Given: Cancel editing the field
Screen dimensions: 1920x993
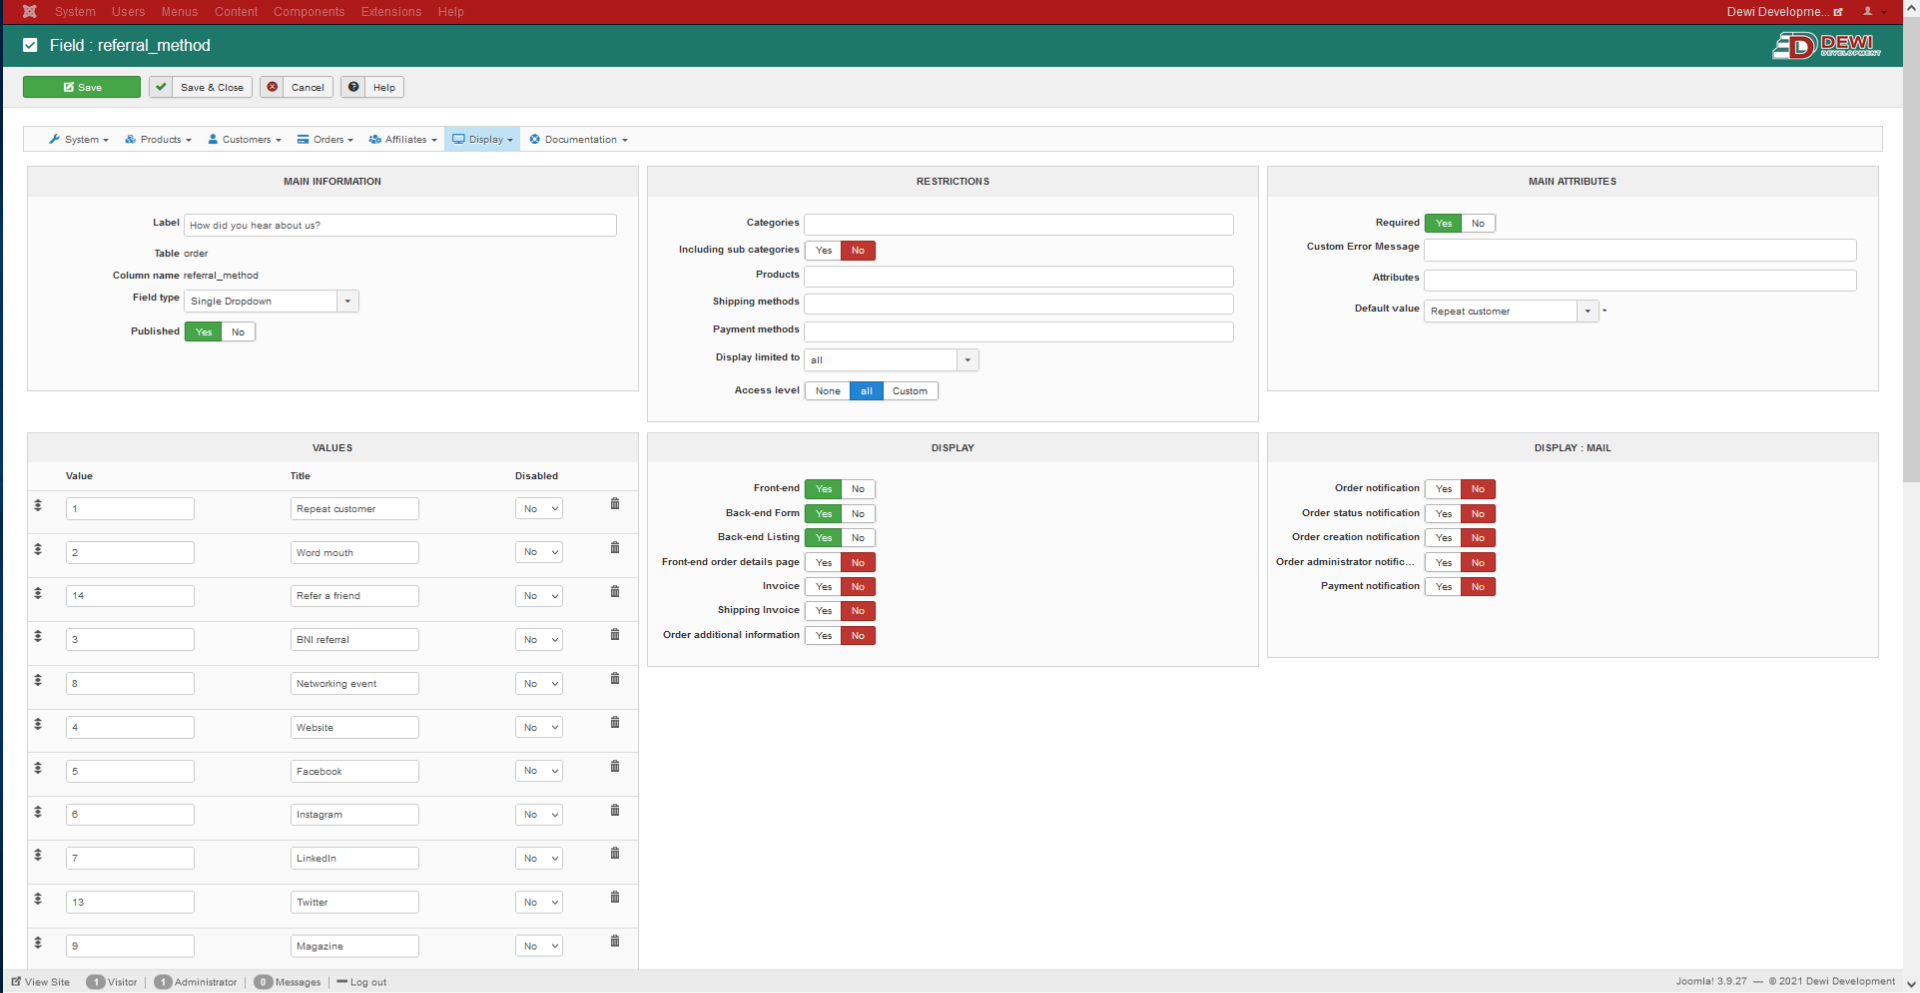Looking at the screenshot, I should [x=296, y=87].
